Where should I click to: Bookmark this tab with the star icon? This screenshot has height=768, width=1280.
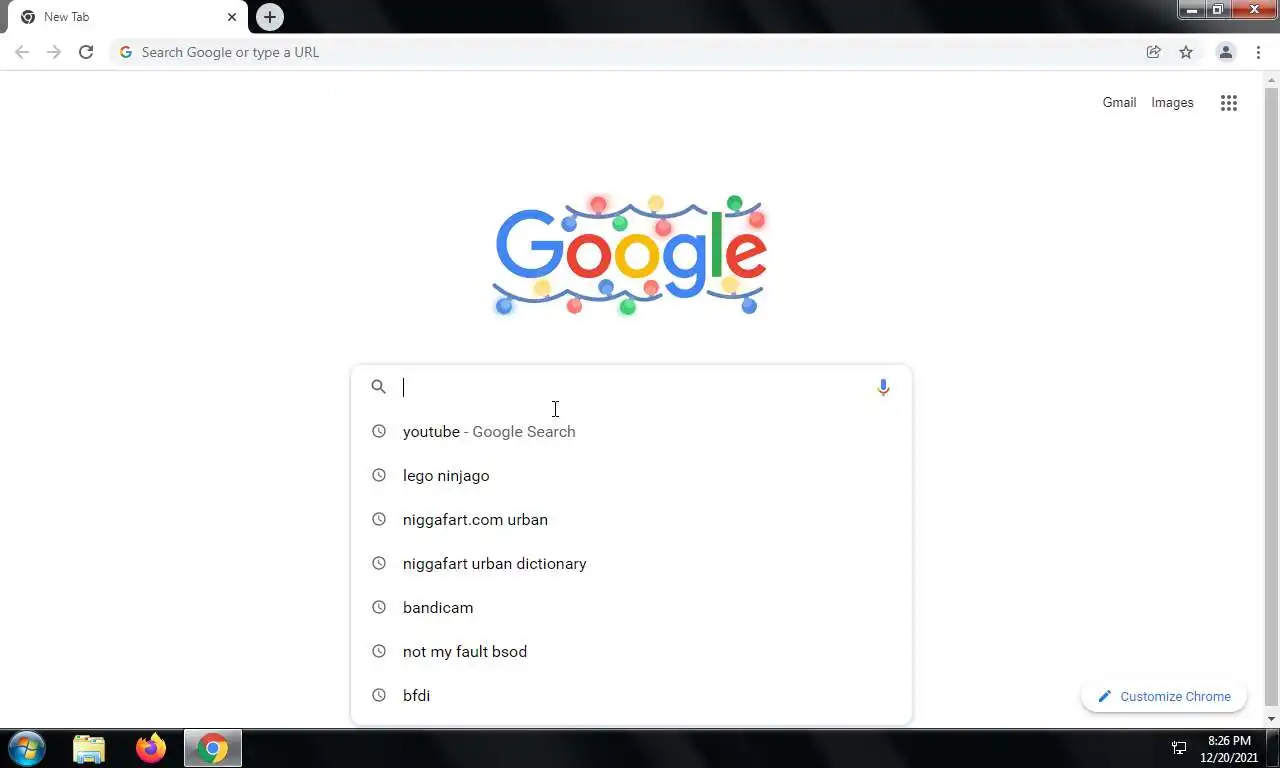tap(1186, 52)
